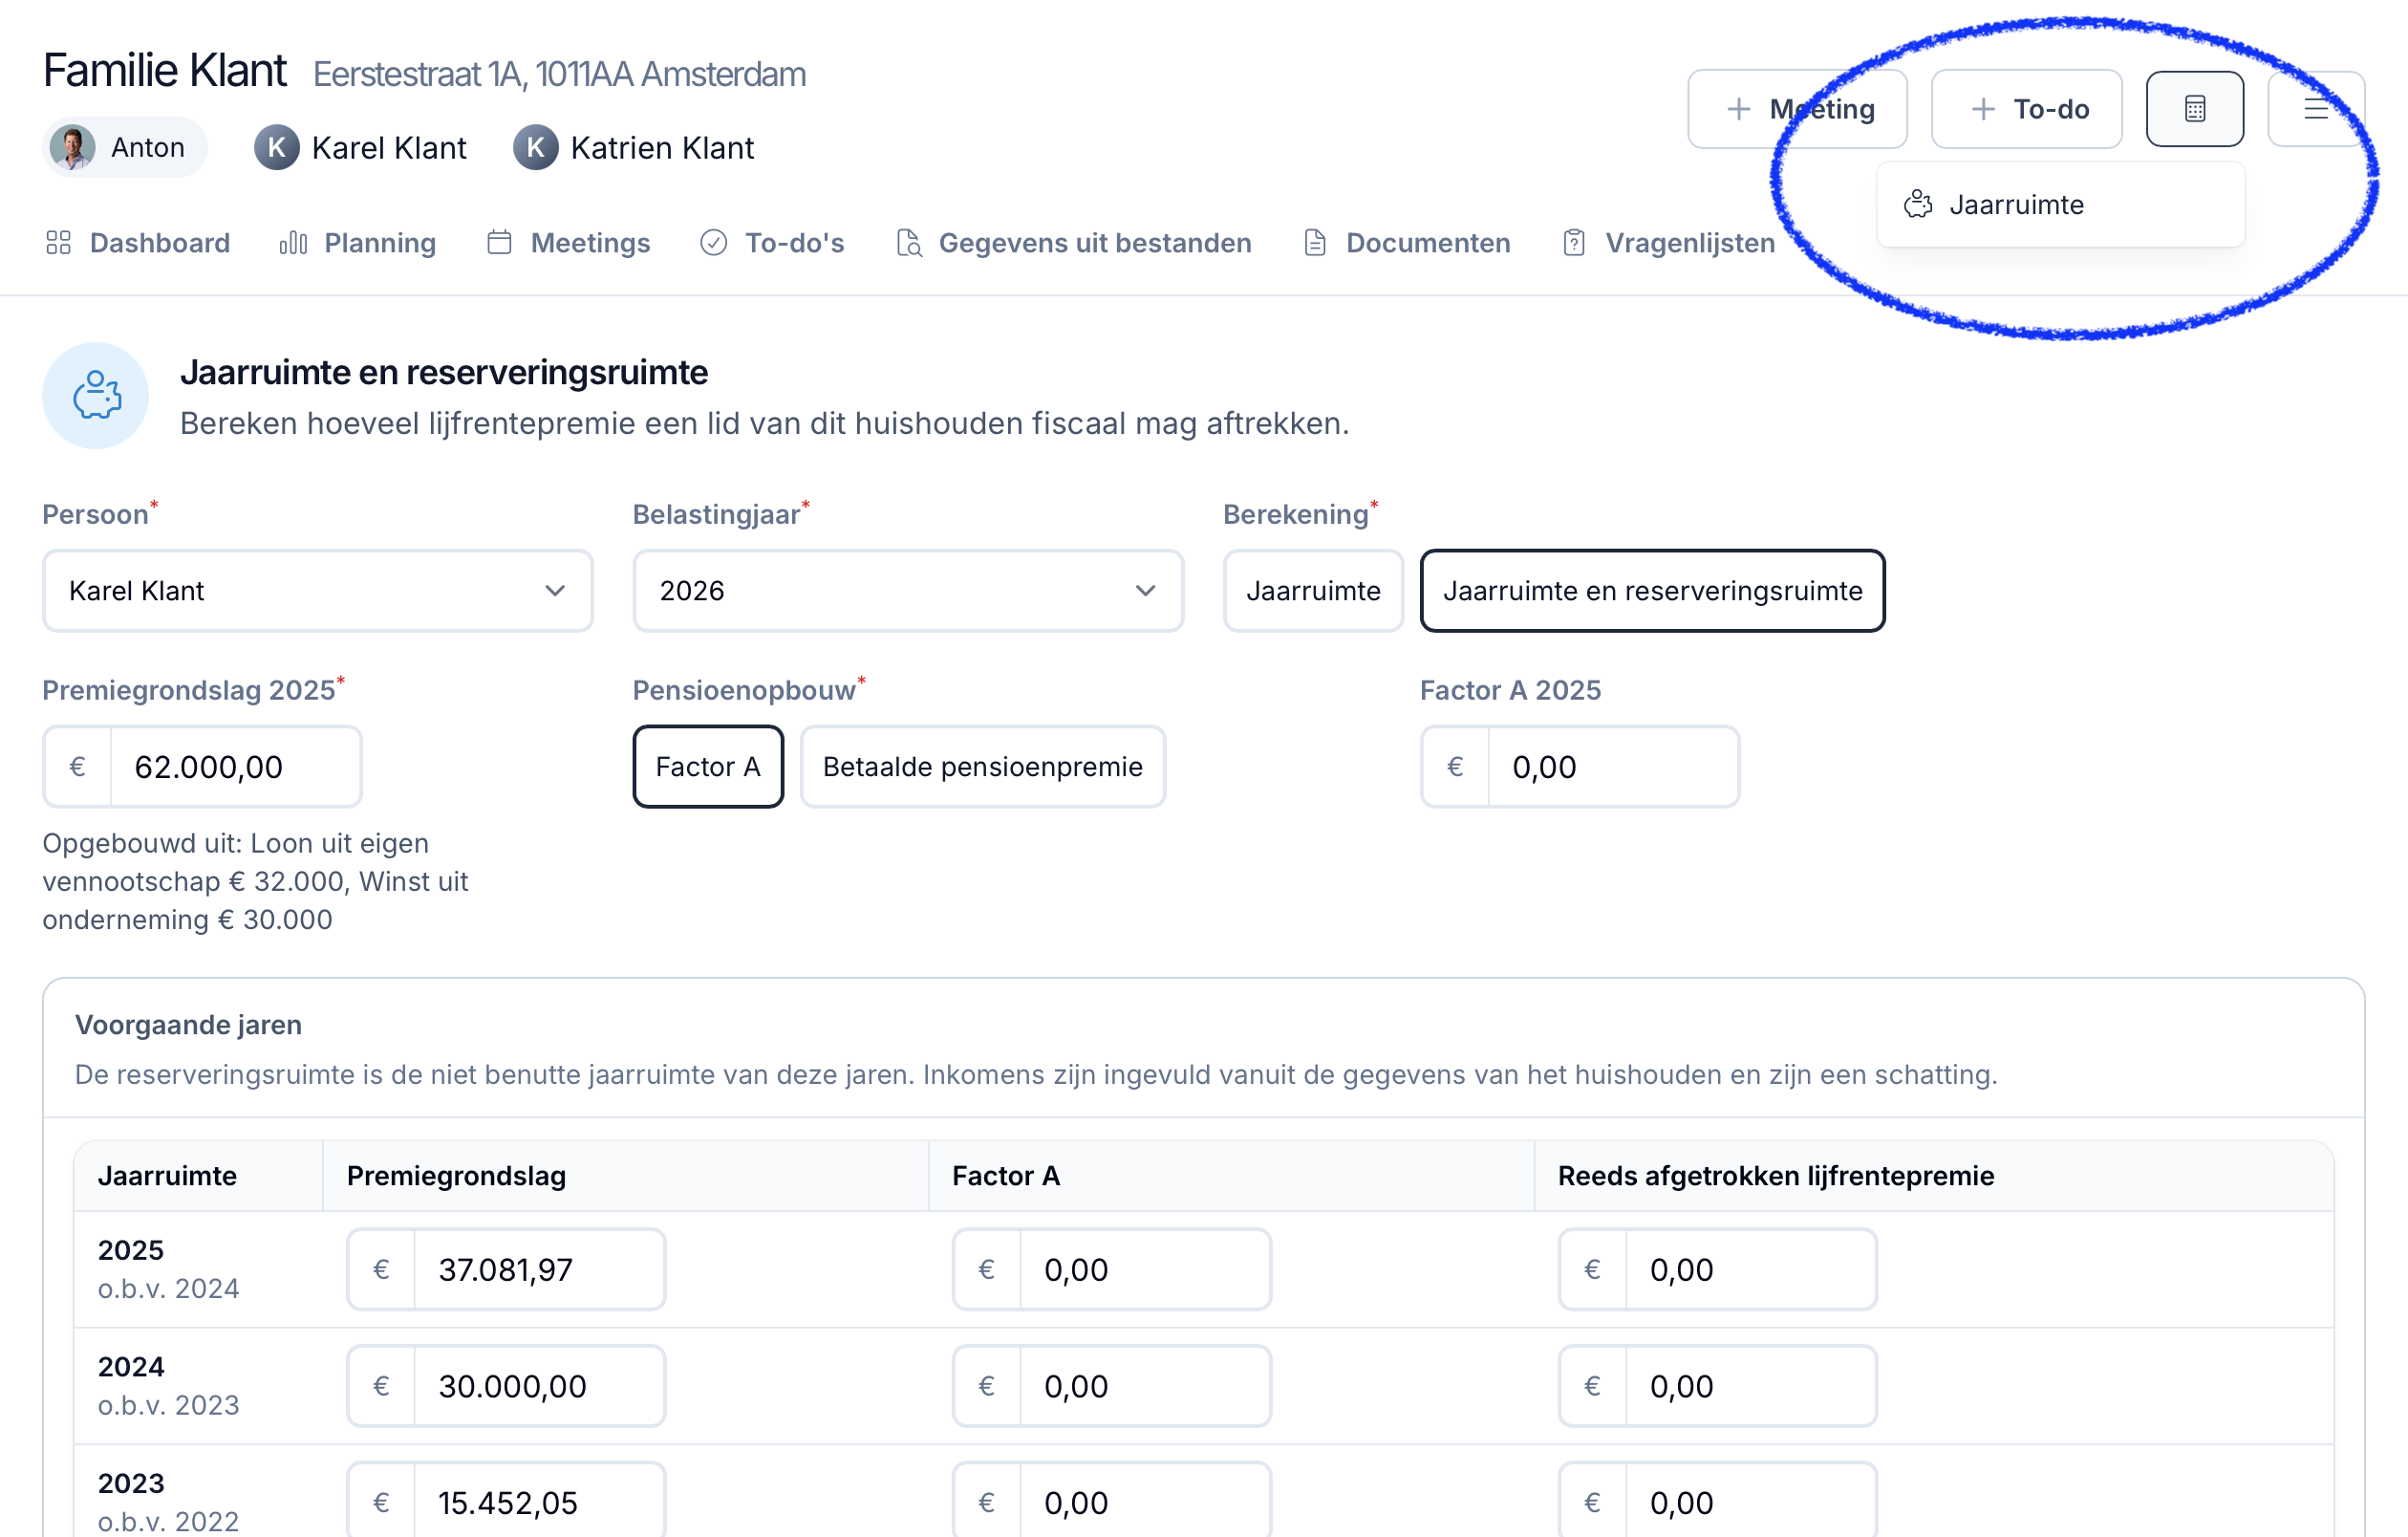2408x1537 pixels.
Task: Click the Karel Klant name chip
Action: tap(360, 148)
